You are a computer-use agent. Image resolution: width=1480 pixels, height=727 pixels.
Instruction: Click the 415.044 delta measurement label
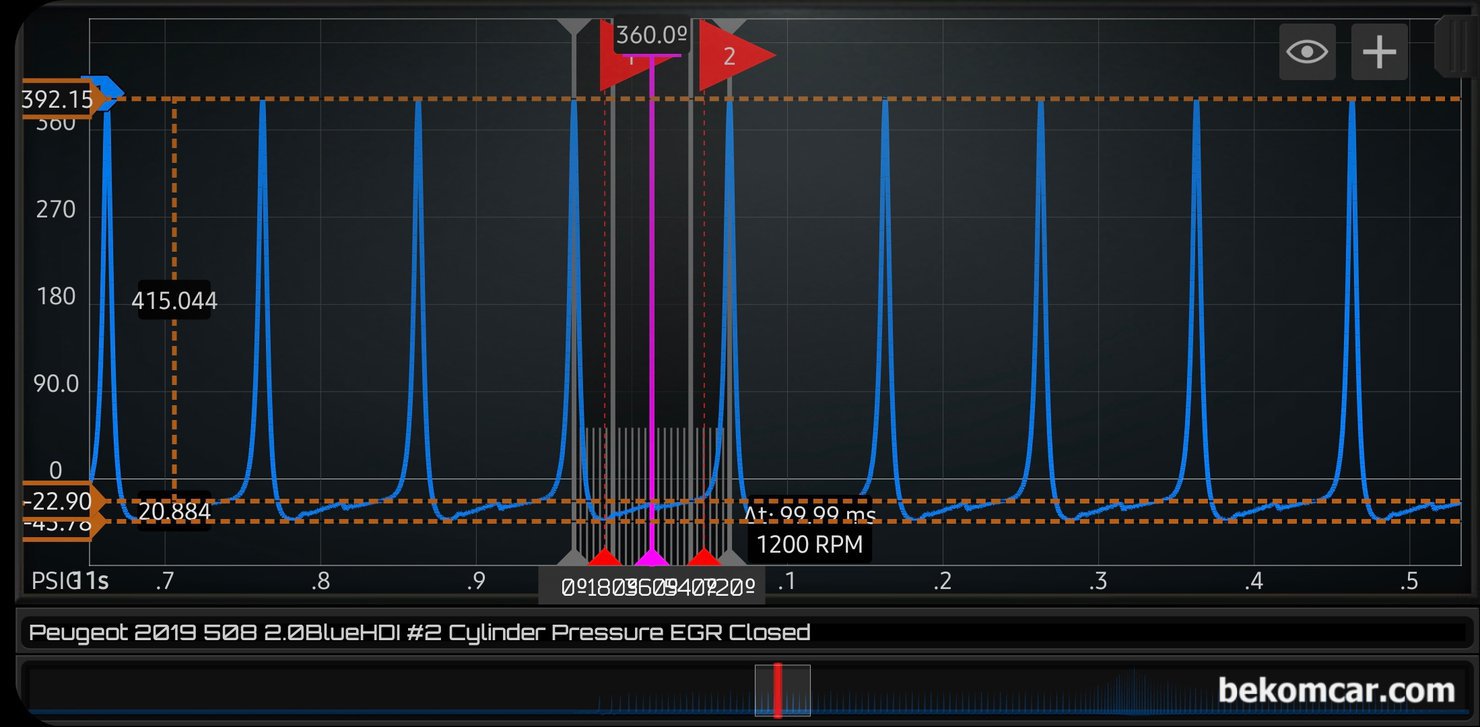174,301
